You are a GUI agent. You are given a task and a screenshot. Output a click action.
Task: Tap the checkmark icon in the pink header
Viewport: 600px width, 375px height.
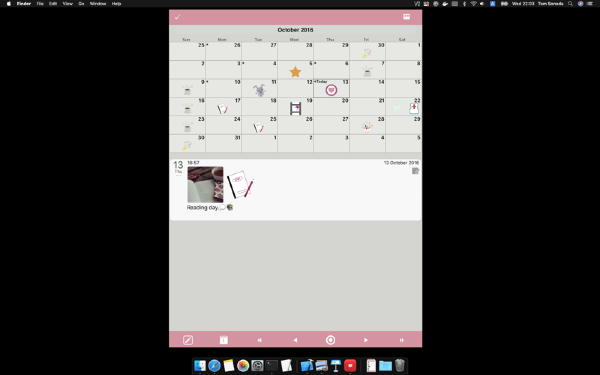tap(177, 17)
